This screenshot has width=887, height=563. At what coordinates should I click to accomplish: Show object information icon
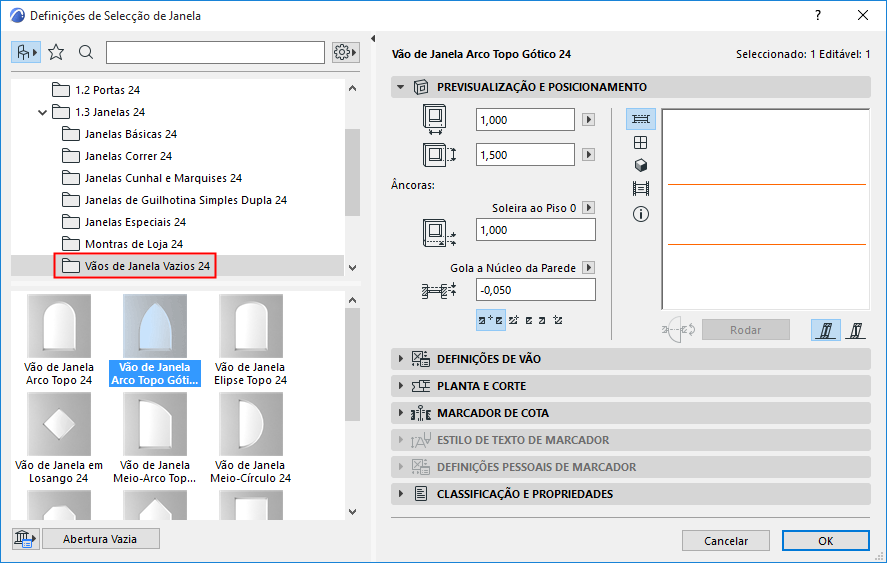pyautogui.click(x=641, y=214)
